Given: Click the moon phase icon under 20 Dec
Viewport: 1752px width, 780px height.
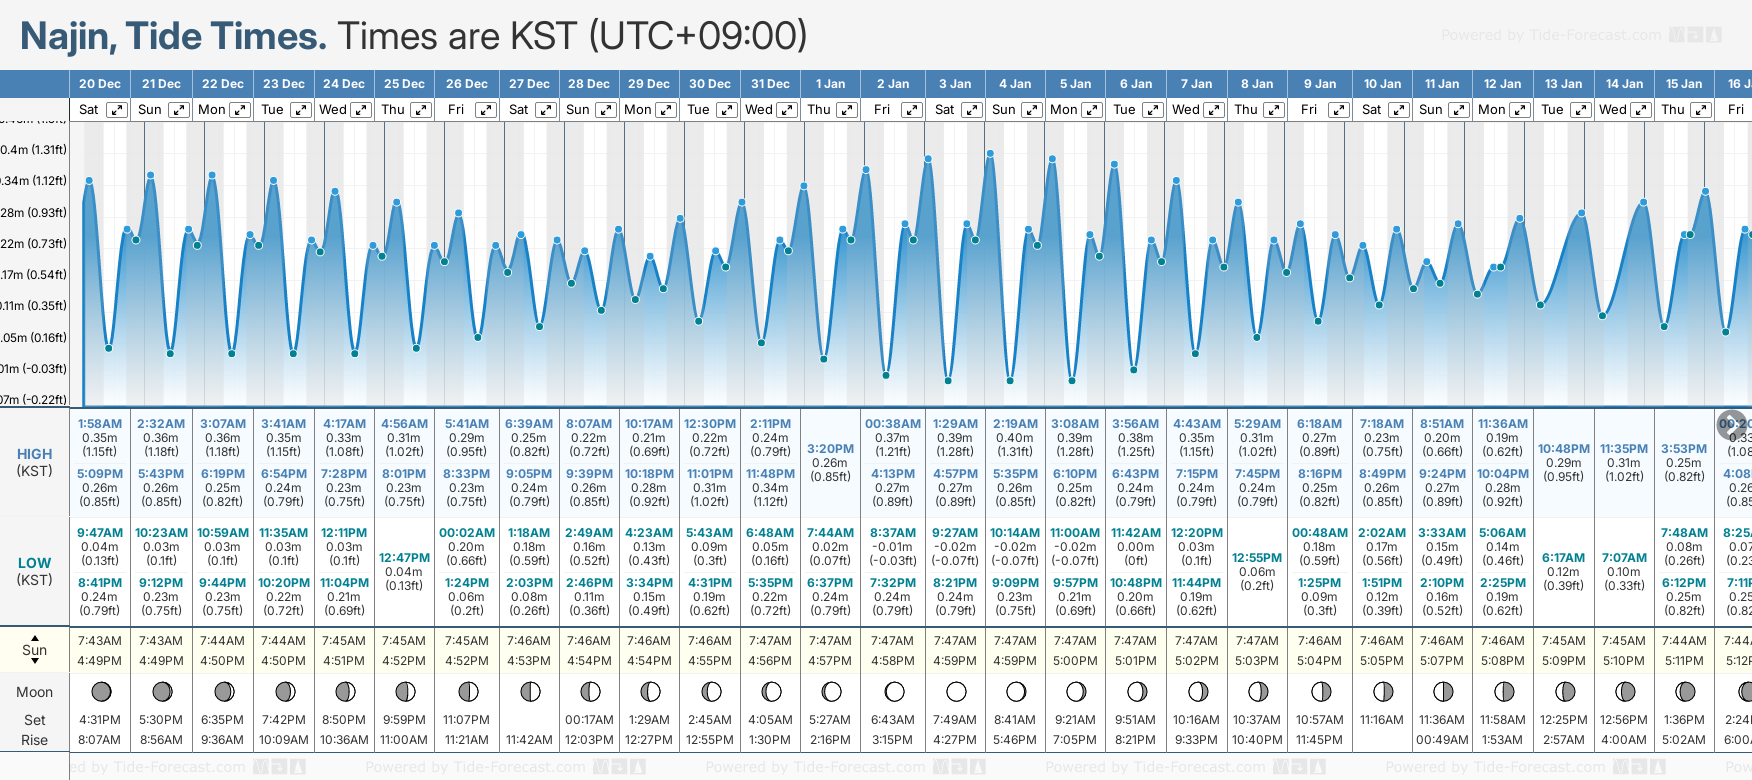Looking at the screenshot, I should click(101, 691).
